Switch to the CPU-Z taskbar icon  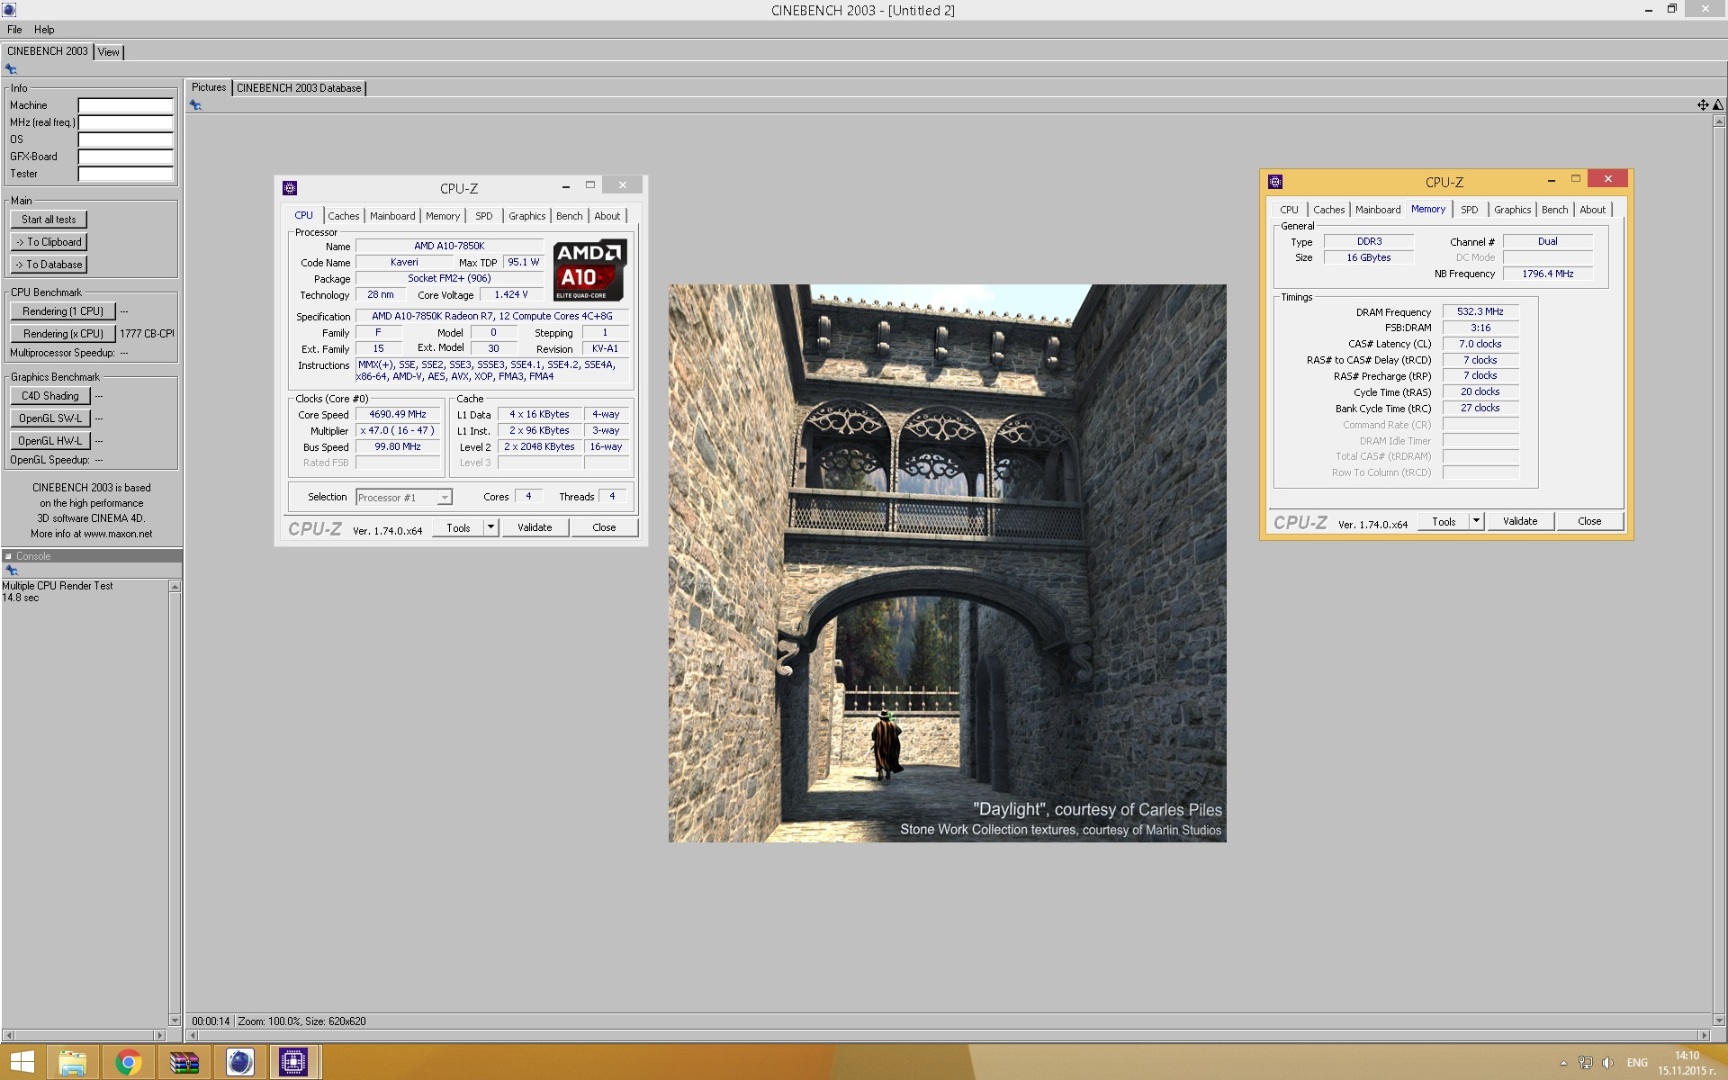[x=293, y=1062]
